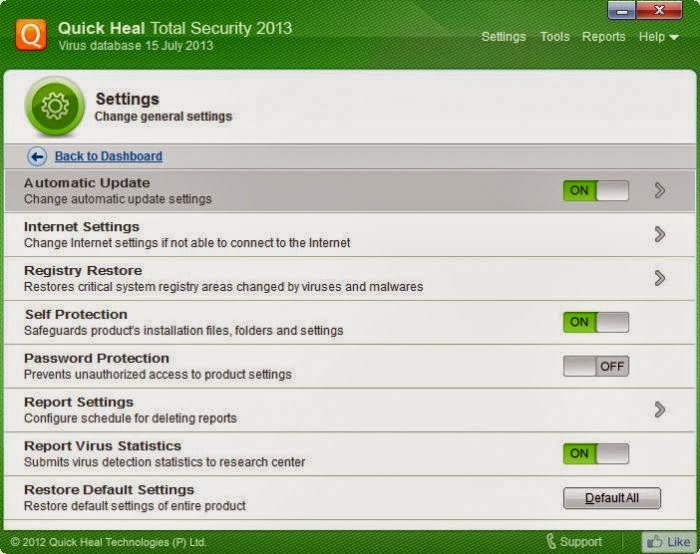Click the thumbs-up Like button
700x554 pixels.
pyautogui.click(x=668, y=542)
